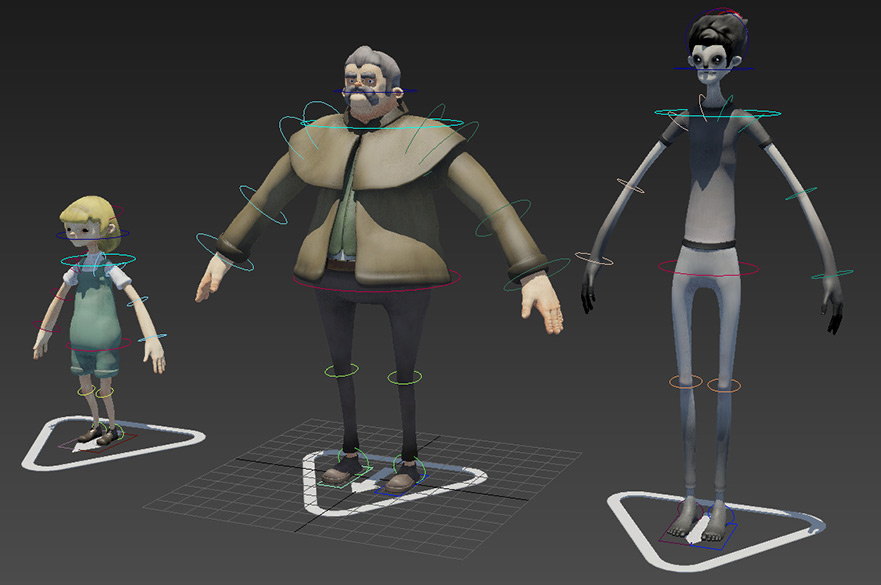Select thin character's teal elbow ring farthest from old man
Viewport: 881px width, 585px height.
tap(801, 194)
